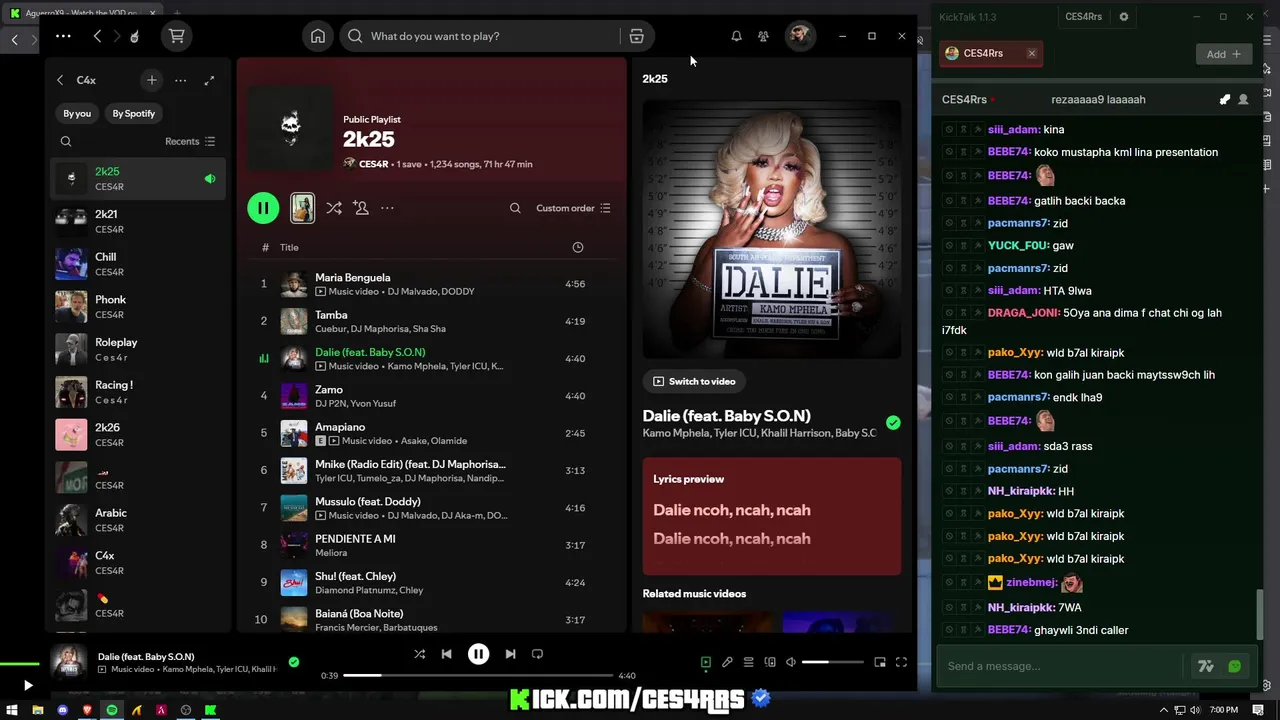Skip to next track
This screenshot has width=1280, height=720.
tap(510, 654)
